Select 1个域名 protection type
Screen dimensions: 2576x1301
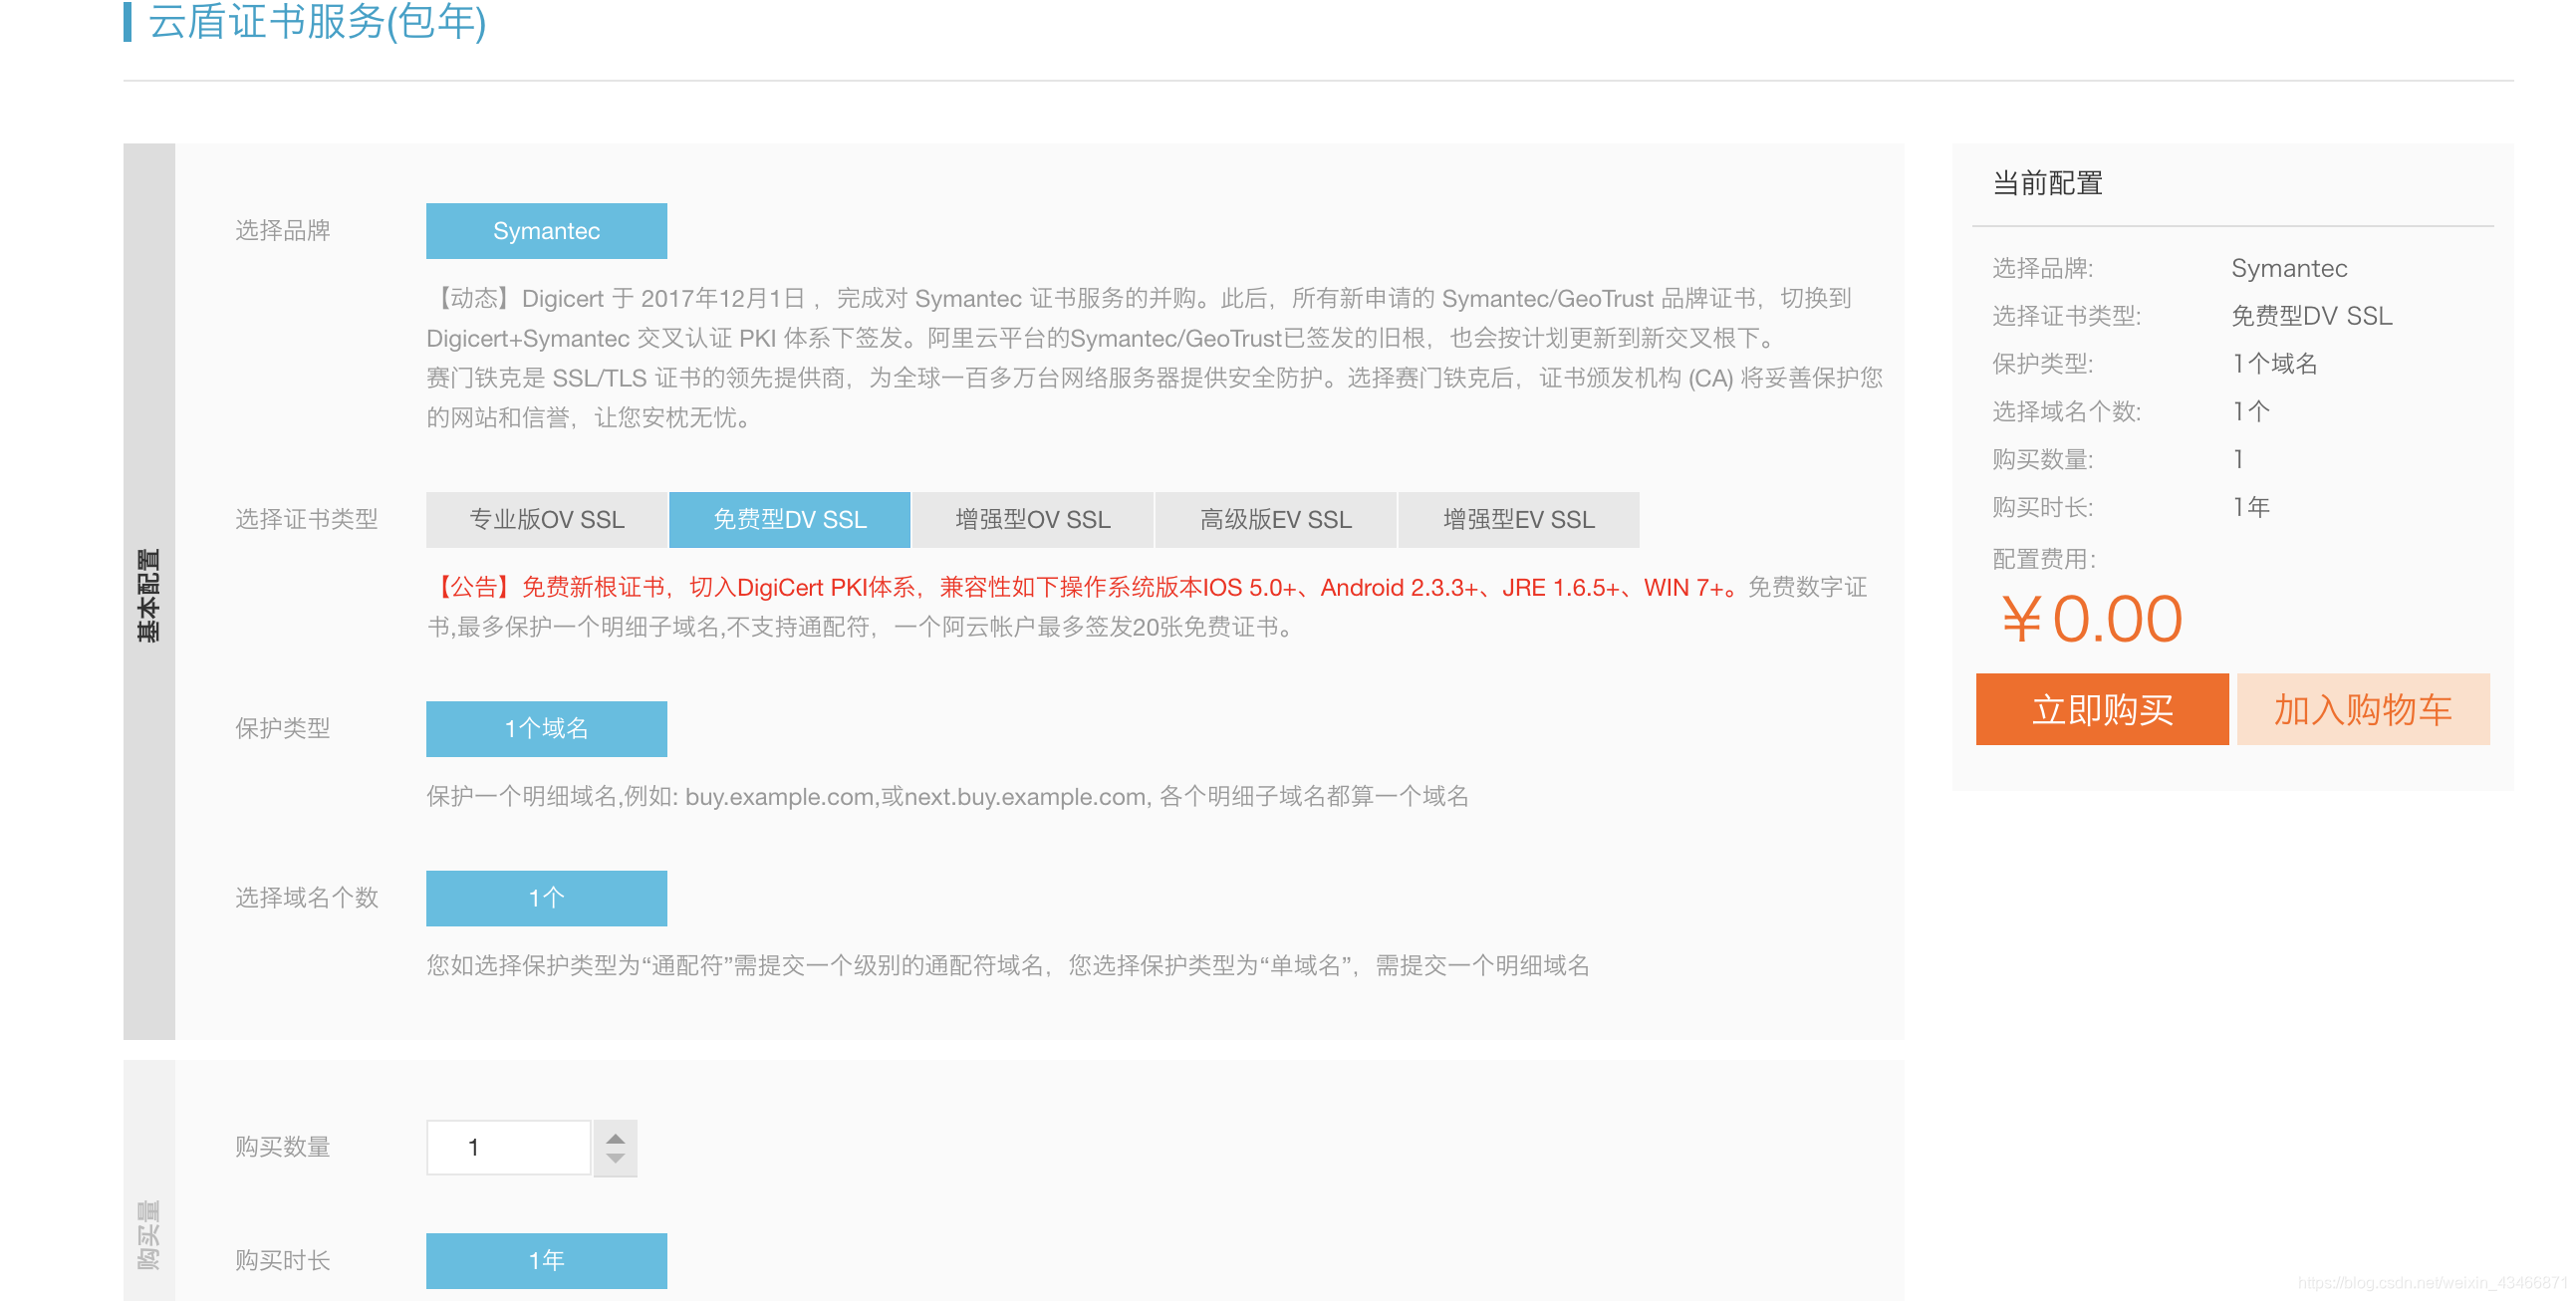click(x=546, y=729)
